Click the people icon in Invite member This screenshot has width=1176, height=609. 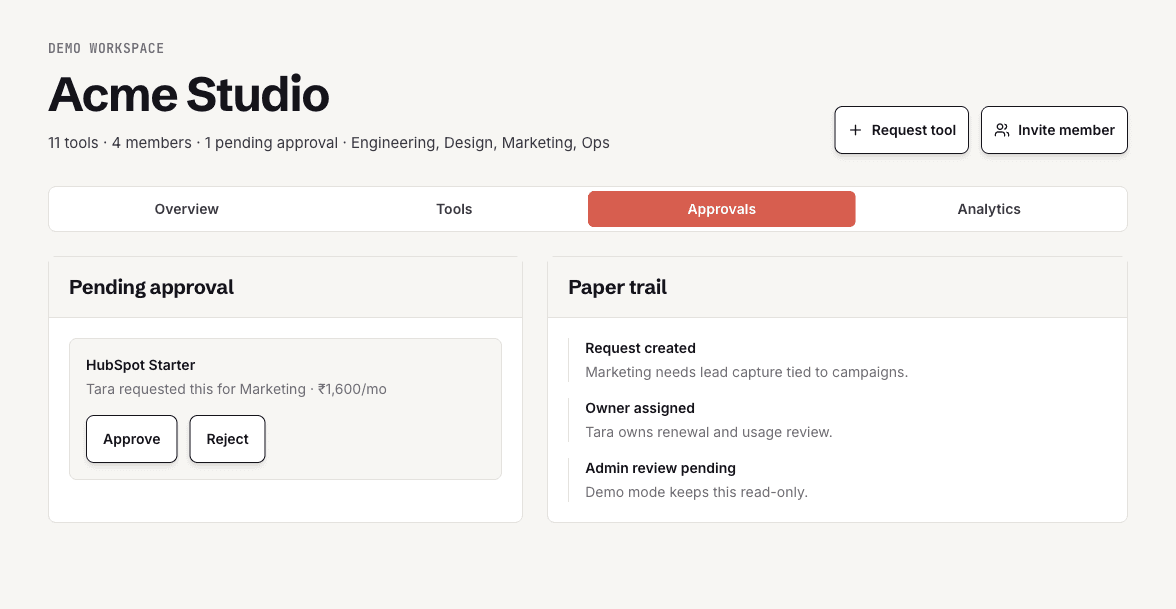(1002, 130)
